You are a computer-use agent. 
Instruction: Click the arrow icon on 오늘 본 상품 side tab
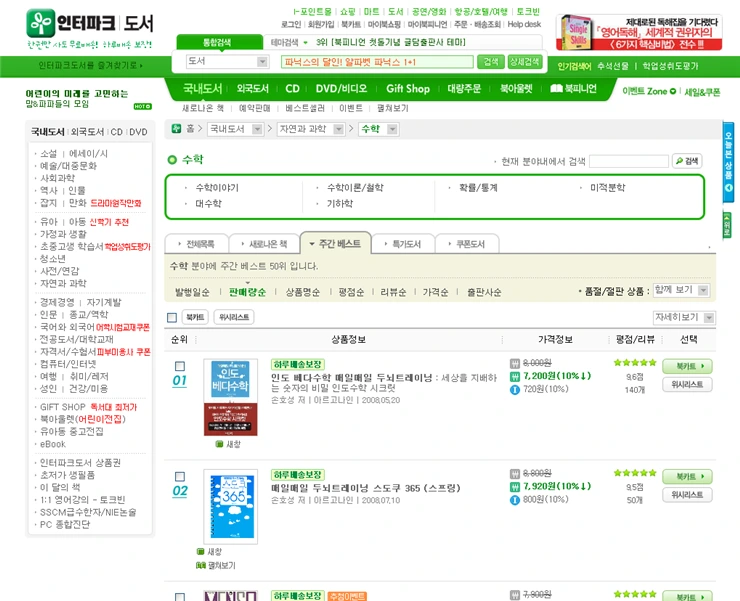click(x=729, y=188)
